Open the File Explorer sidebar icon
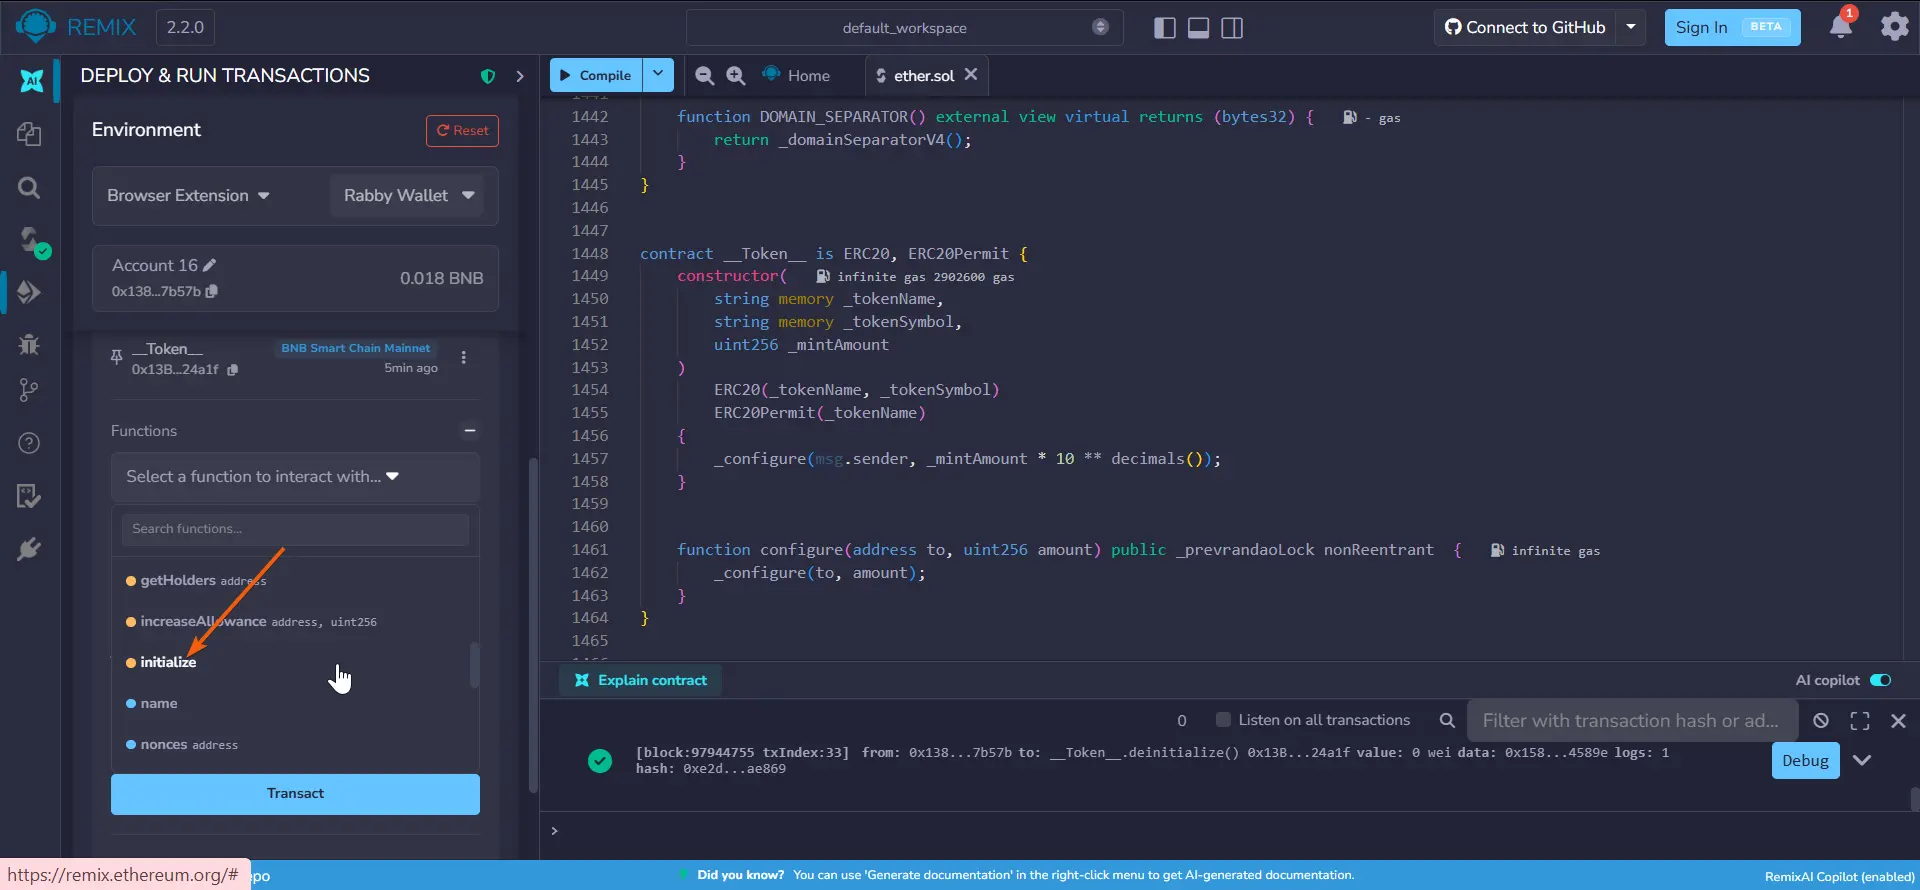 point(29,134)
